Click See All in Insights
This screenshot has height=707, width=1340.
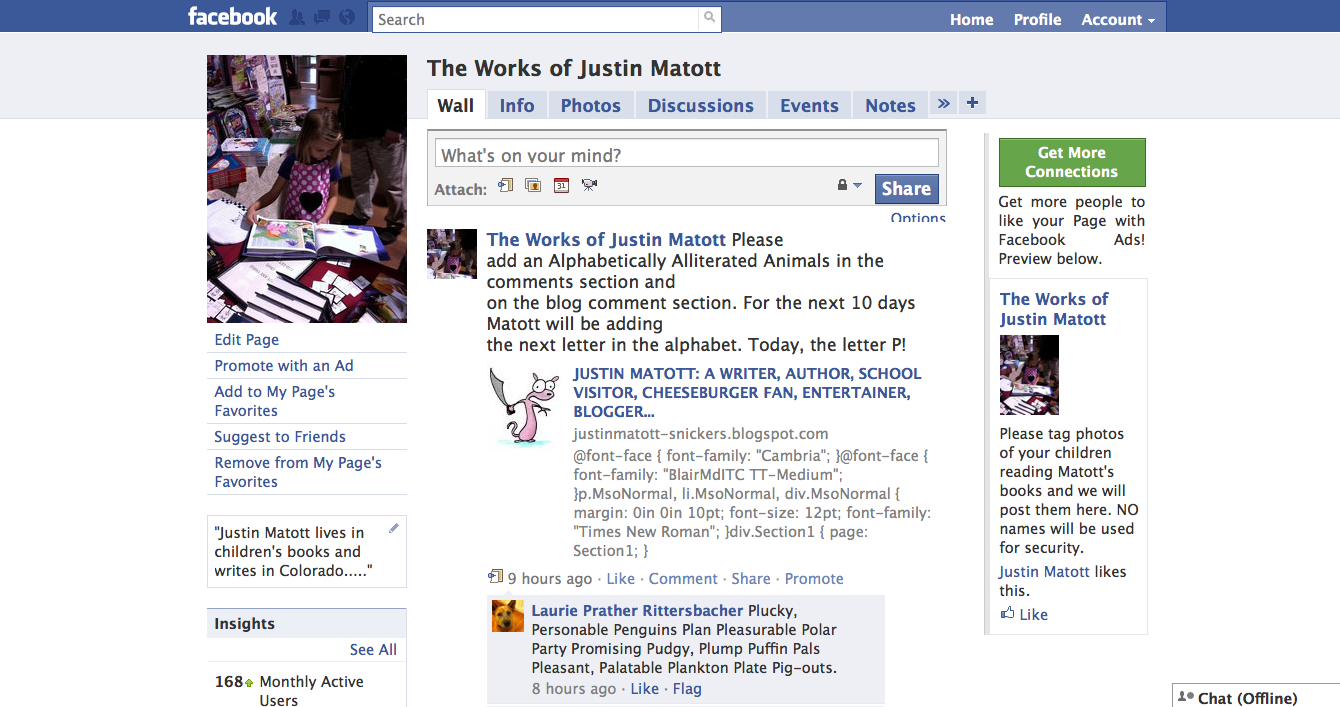coord(373,650)
